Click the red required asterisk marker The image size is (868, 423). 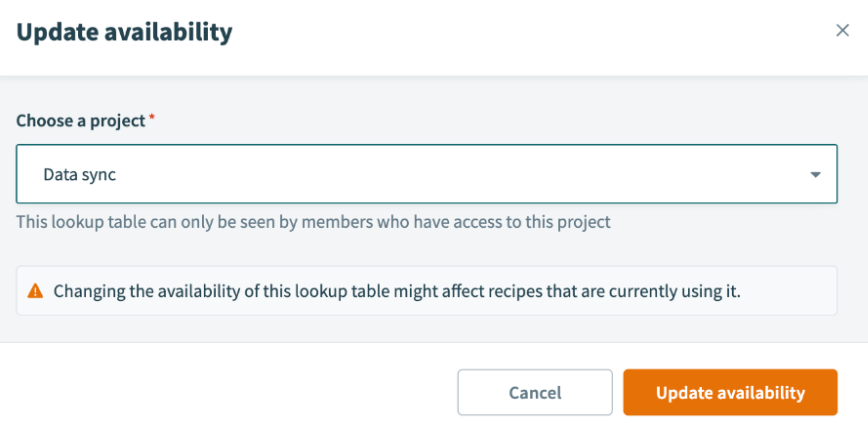tap(152, 119)
